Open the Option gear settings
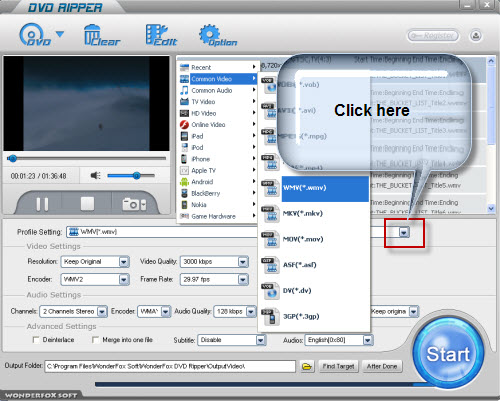500x401 pixels. pos(218,35)
